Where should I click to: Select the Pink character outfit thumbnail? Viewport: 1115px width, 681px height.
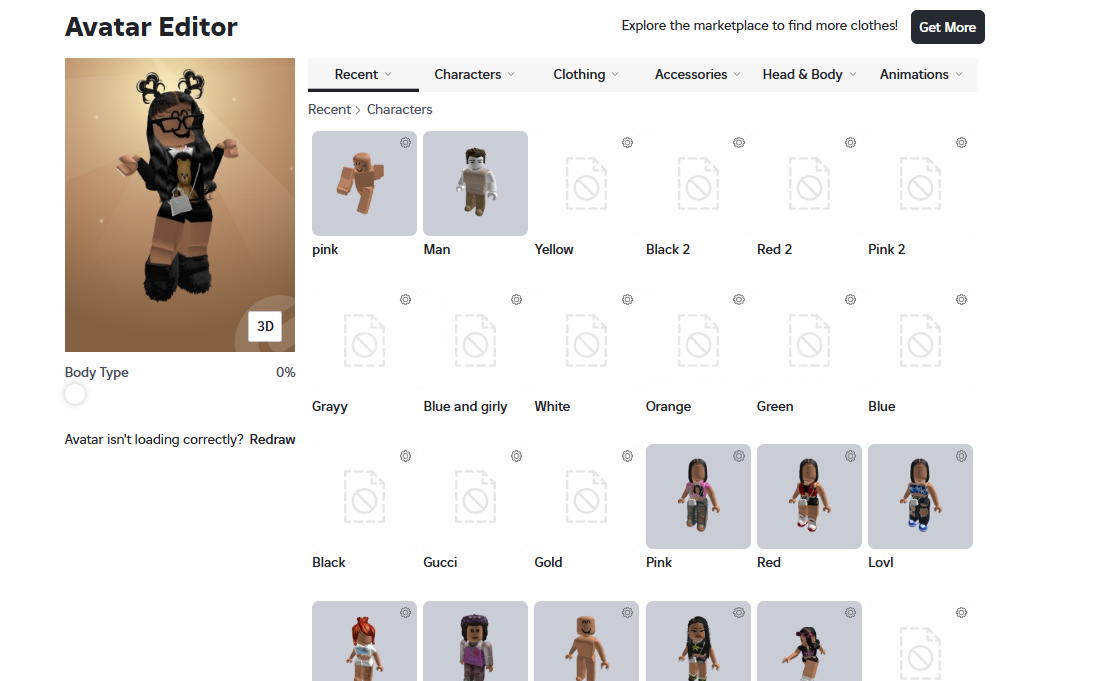(698, 496)
